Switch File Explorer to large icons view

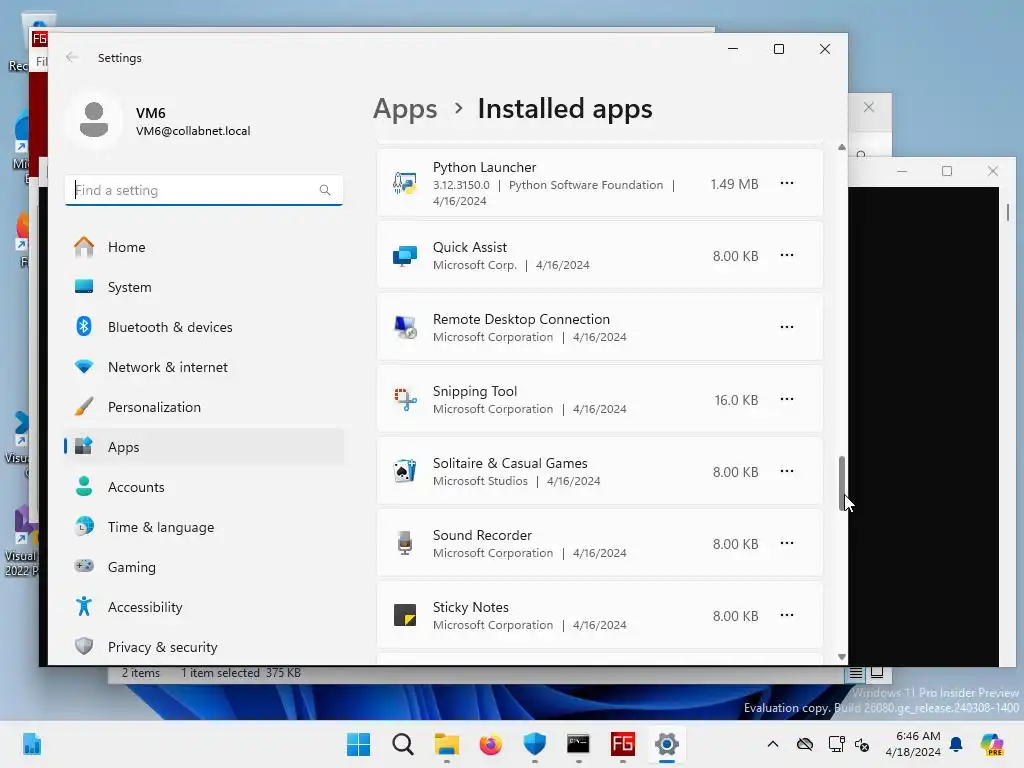click(877, 673)
